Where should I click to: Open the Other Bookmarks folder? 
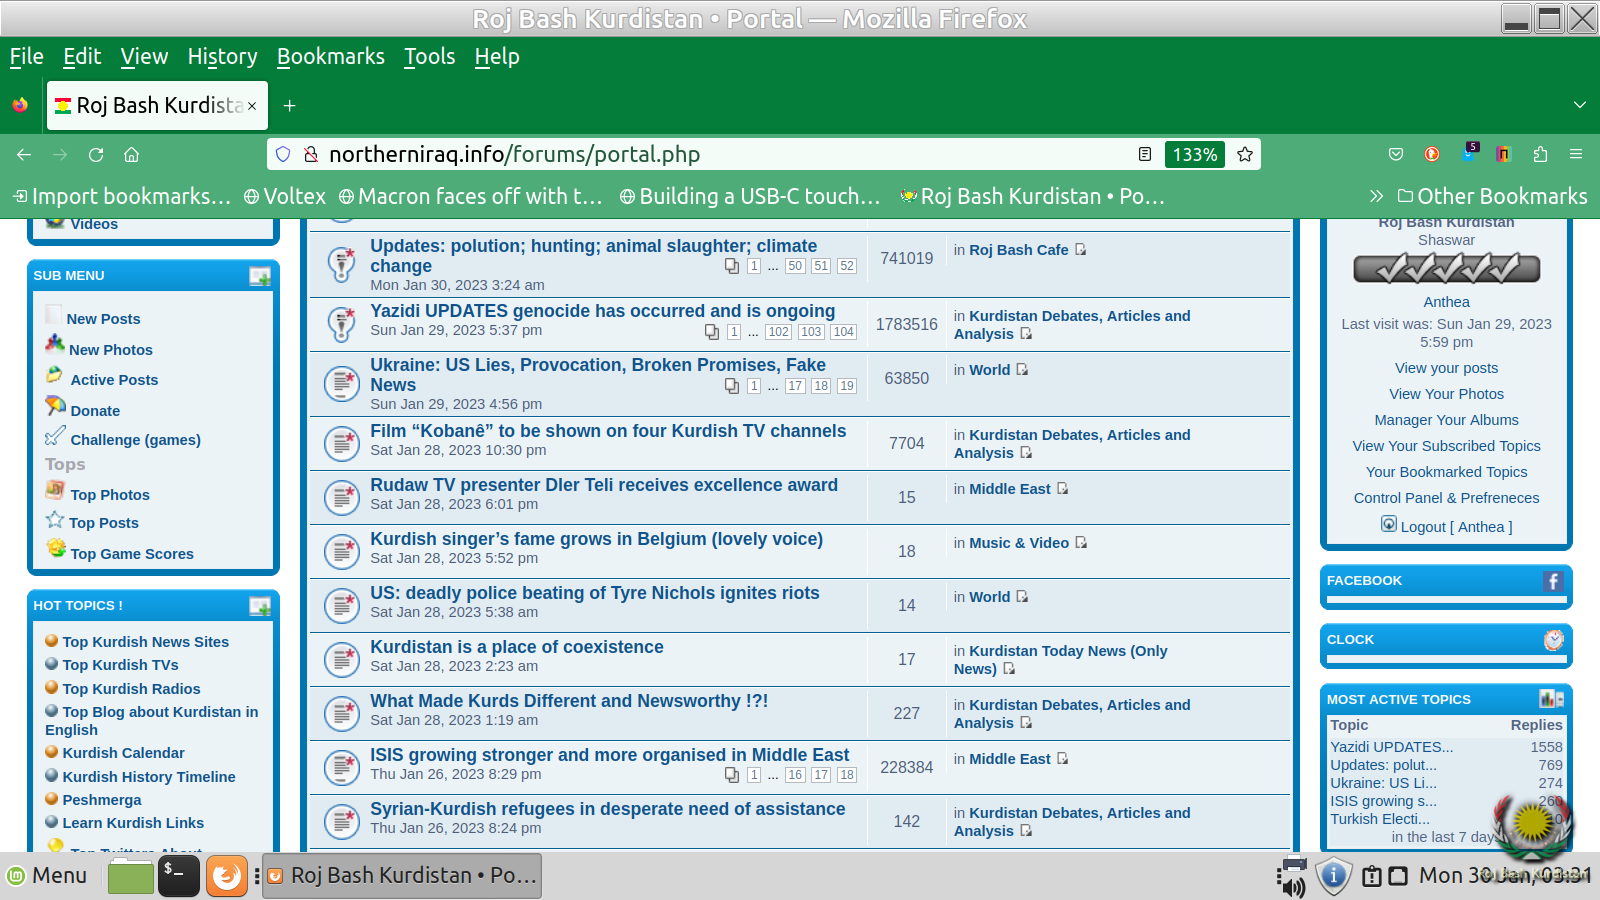point(1492,196)
